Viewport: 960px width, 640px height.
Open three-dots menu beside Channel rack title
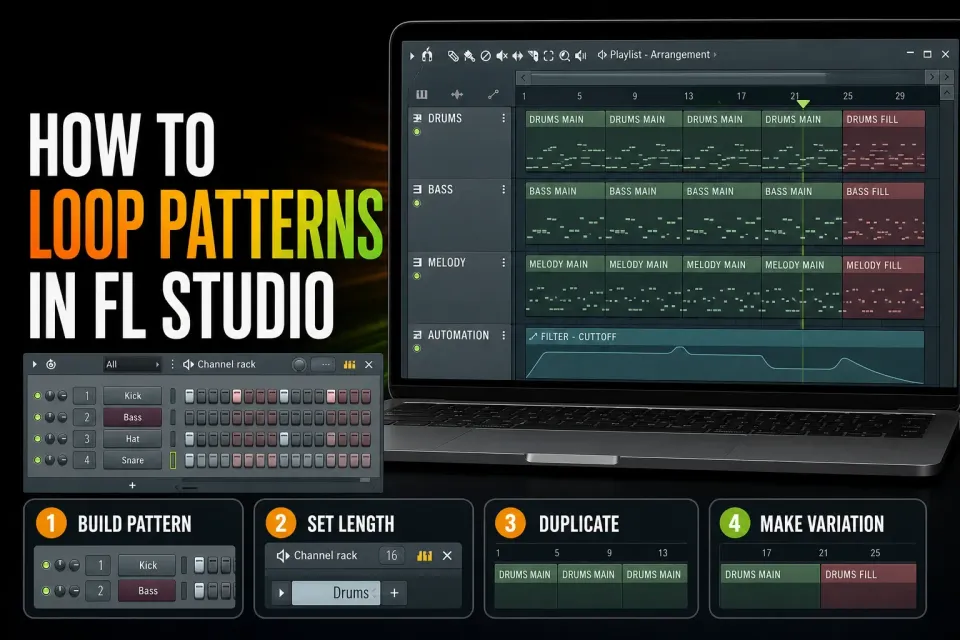pos(172,364)
